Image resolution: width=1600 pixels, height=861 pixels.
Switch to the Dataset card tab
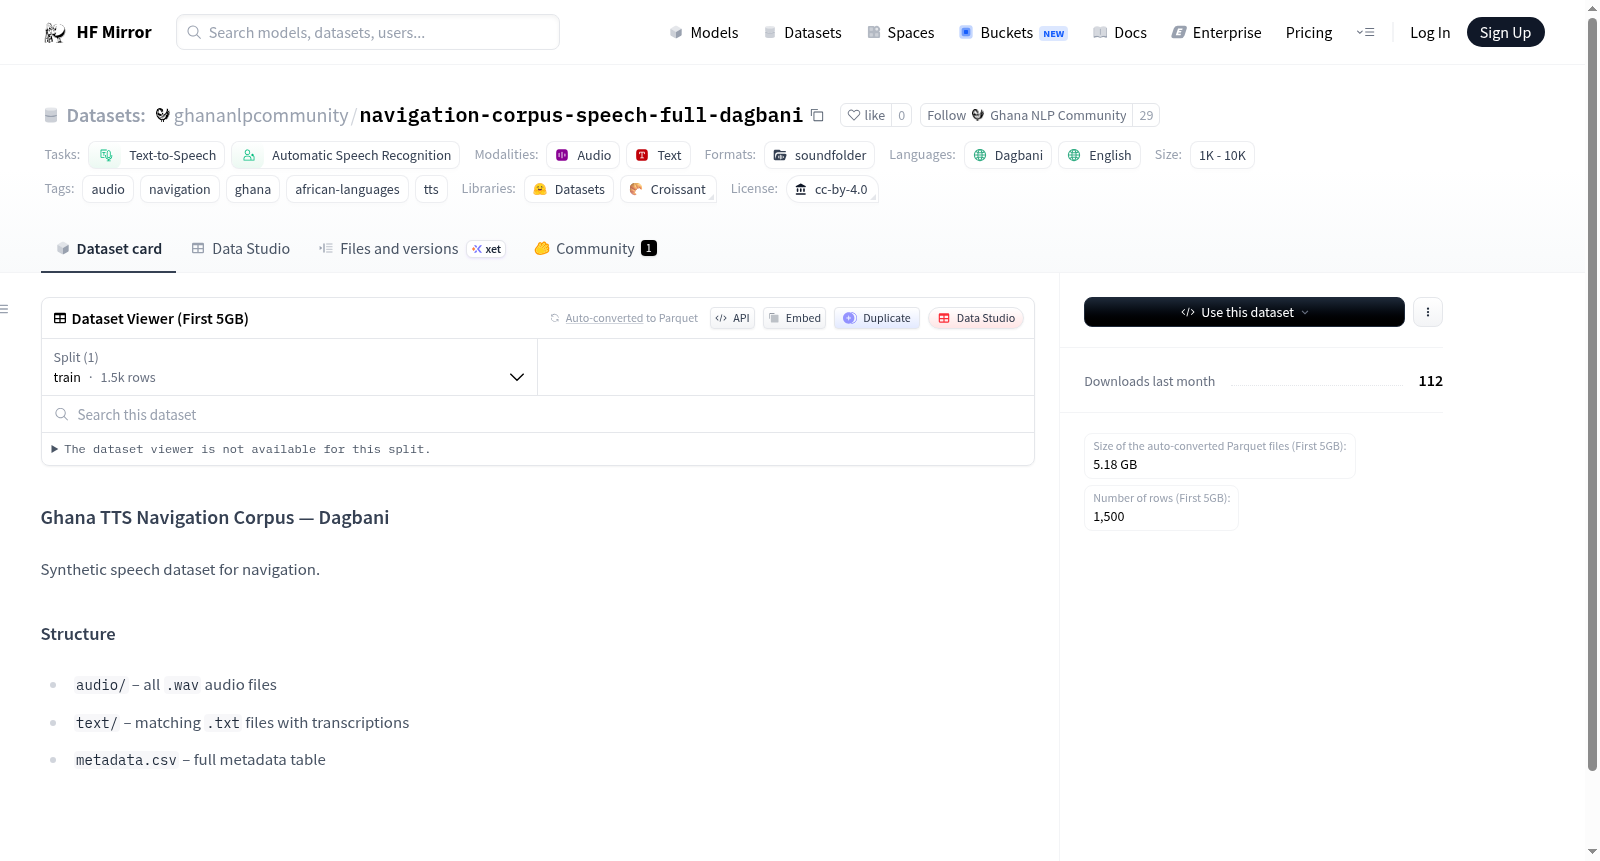coord(109,249)
